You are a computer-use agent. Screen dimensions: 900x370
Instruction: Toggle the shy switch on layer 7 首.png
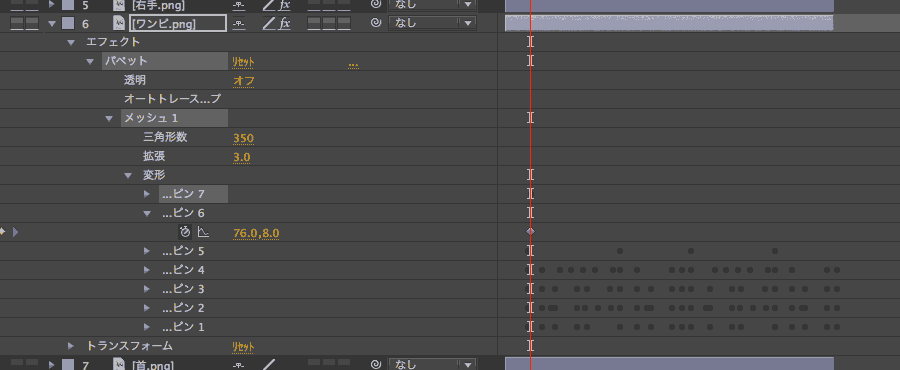coord(239,364)
